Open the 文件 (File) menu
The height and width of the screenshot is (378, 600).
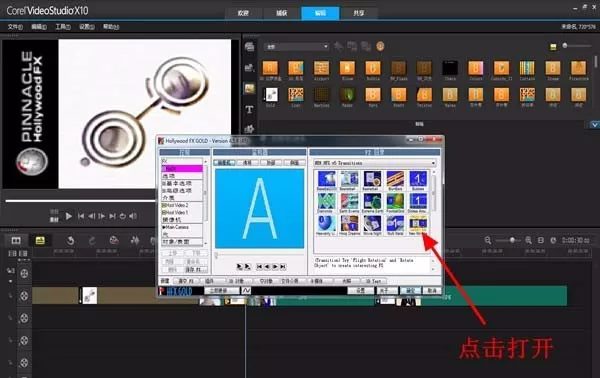15,27
